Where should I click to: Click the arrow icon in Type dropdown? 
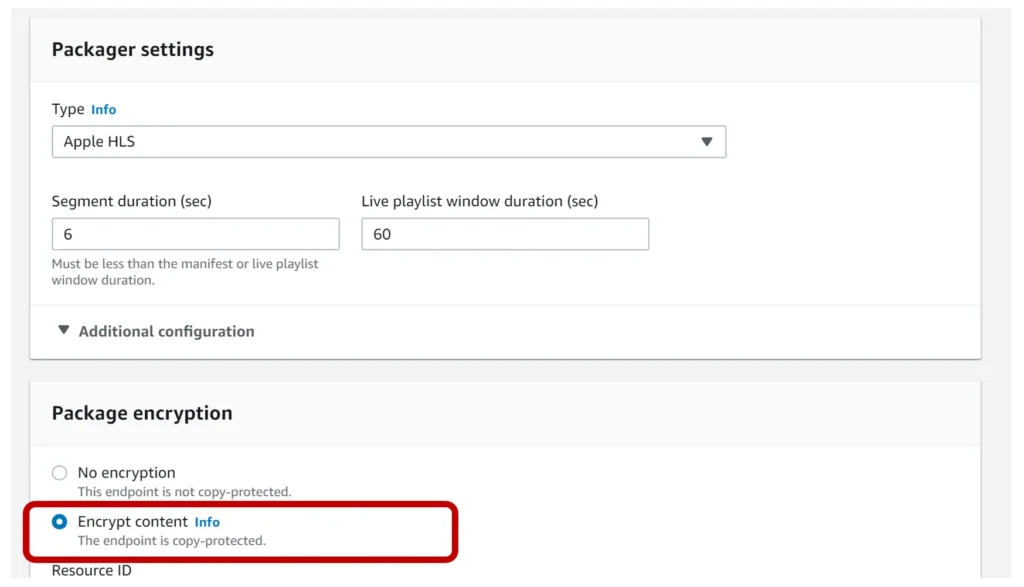point(707,142)
